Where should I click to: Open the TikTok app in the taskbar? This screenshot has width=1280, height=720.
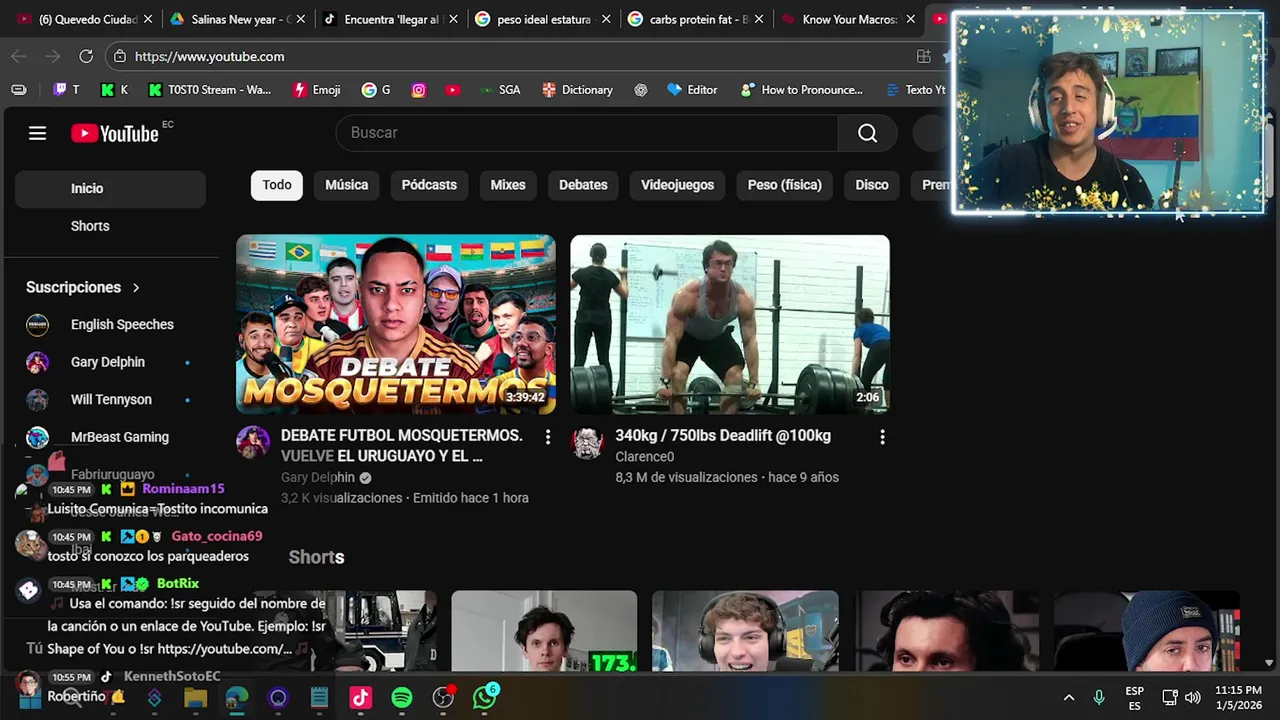(x=360, y=697)
